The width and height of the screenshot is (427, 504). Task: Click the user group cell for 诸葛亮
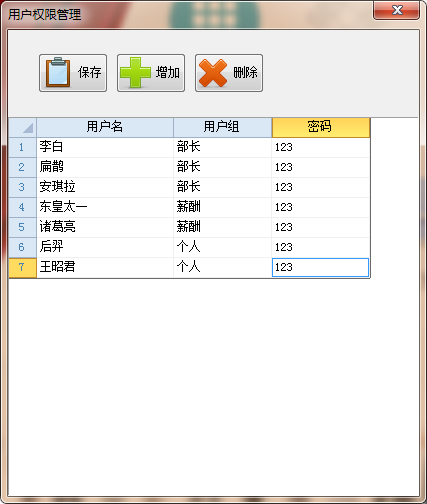coord(222,227)
